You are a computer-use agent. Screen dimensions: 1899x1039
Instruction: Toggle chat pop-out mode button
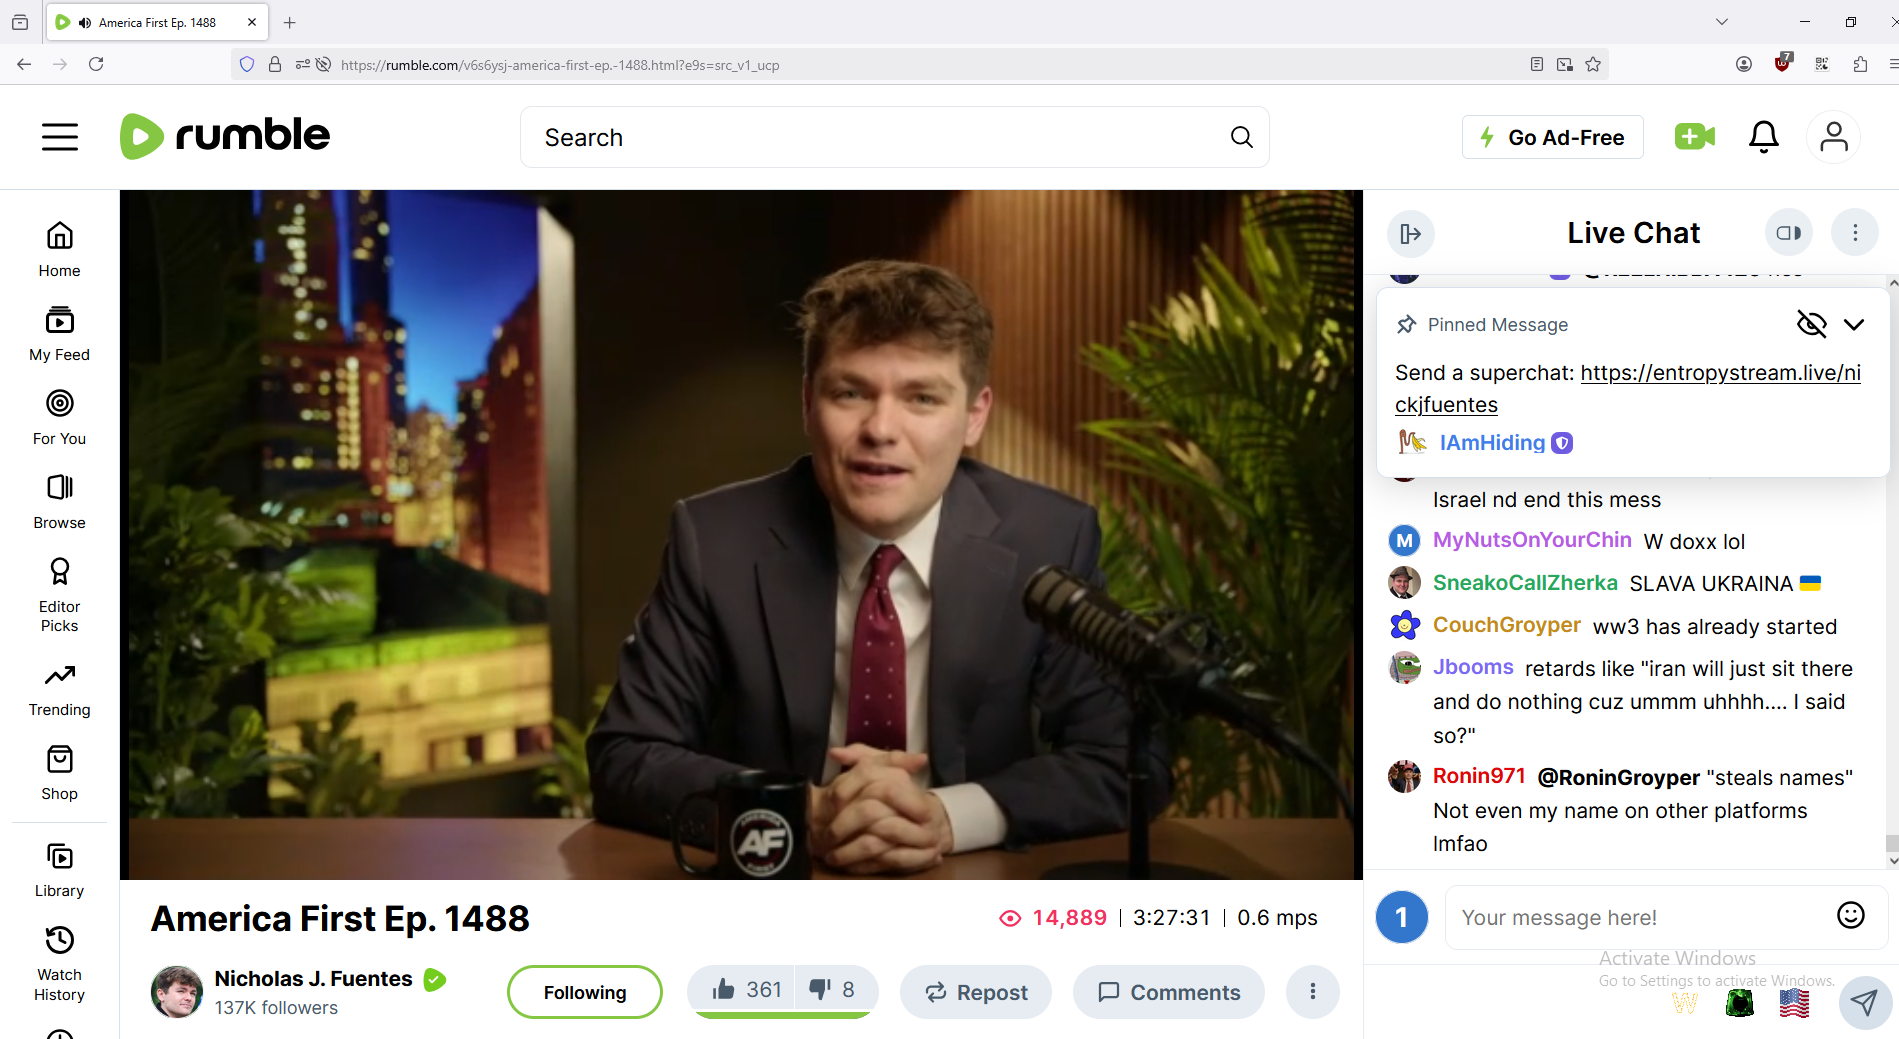pos(1788,233)
